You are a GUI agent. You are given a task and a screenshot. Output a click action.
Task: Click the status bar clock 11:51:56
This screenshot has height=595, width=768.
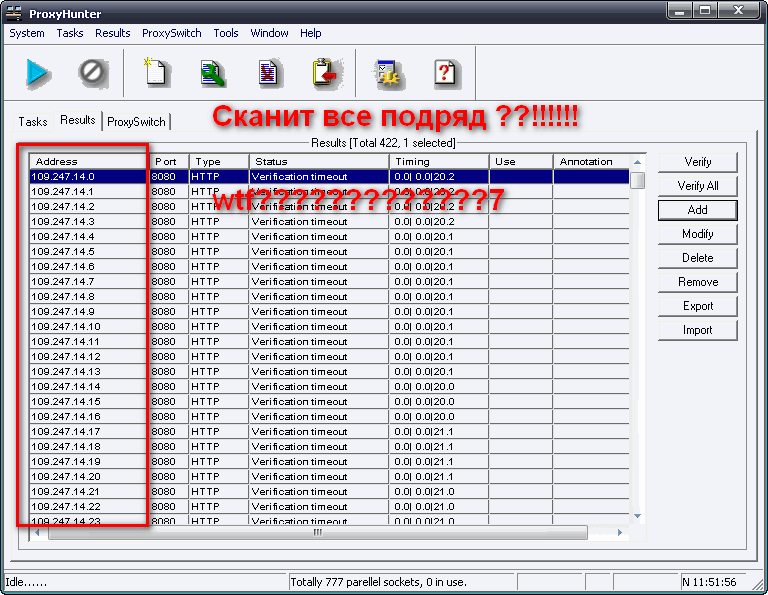(709, 582)
